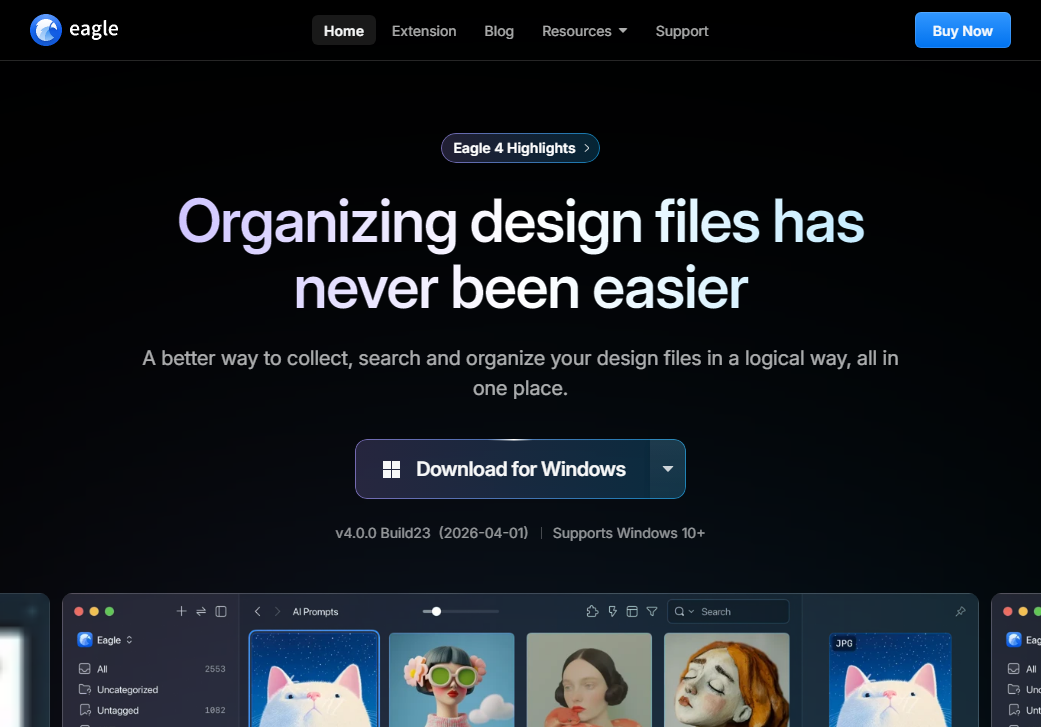Open Eagle 4 Highlights badge link
1041x727 pixels.
tap(520, 148)
